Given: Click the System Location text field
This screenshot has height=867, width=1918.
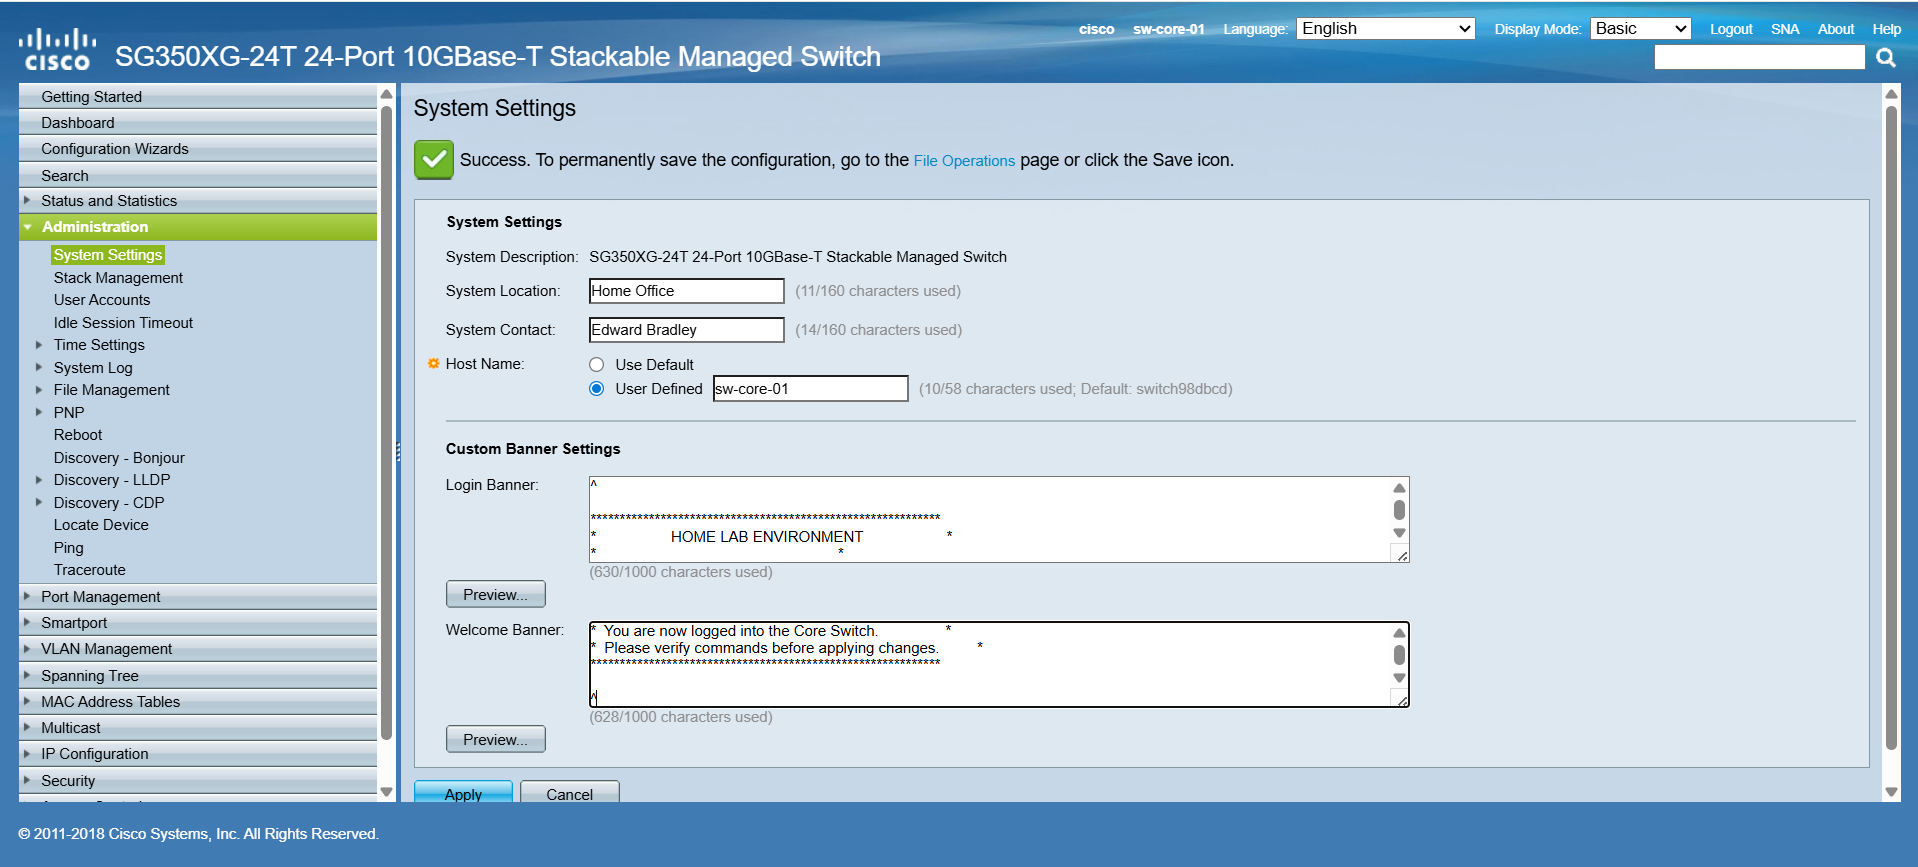Looking at the screenshot, I should [686, 291].
